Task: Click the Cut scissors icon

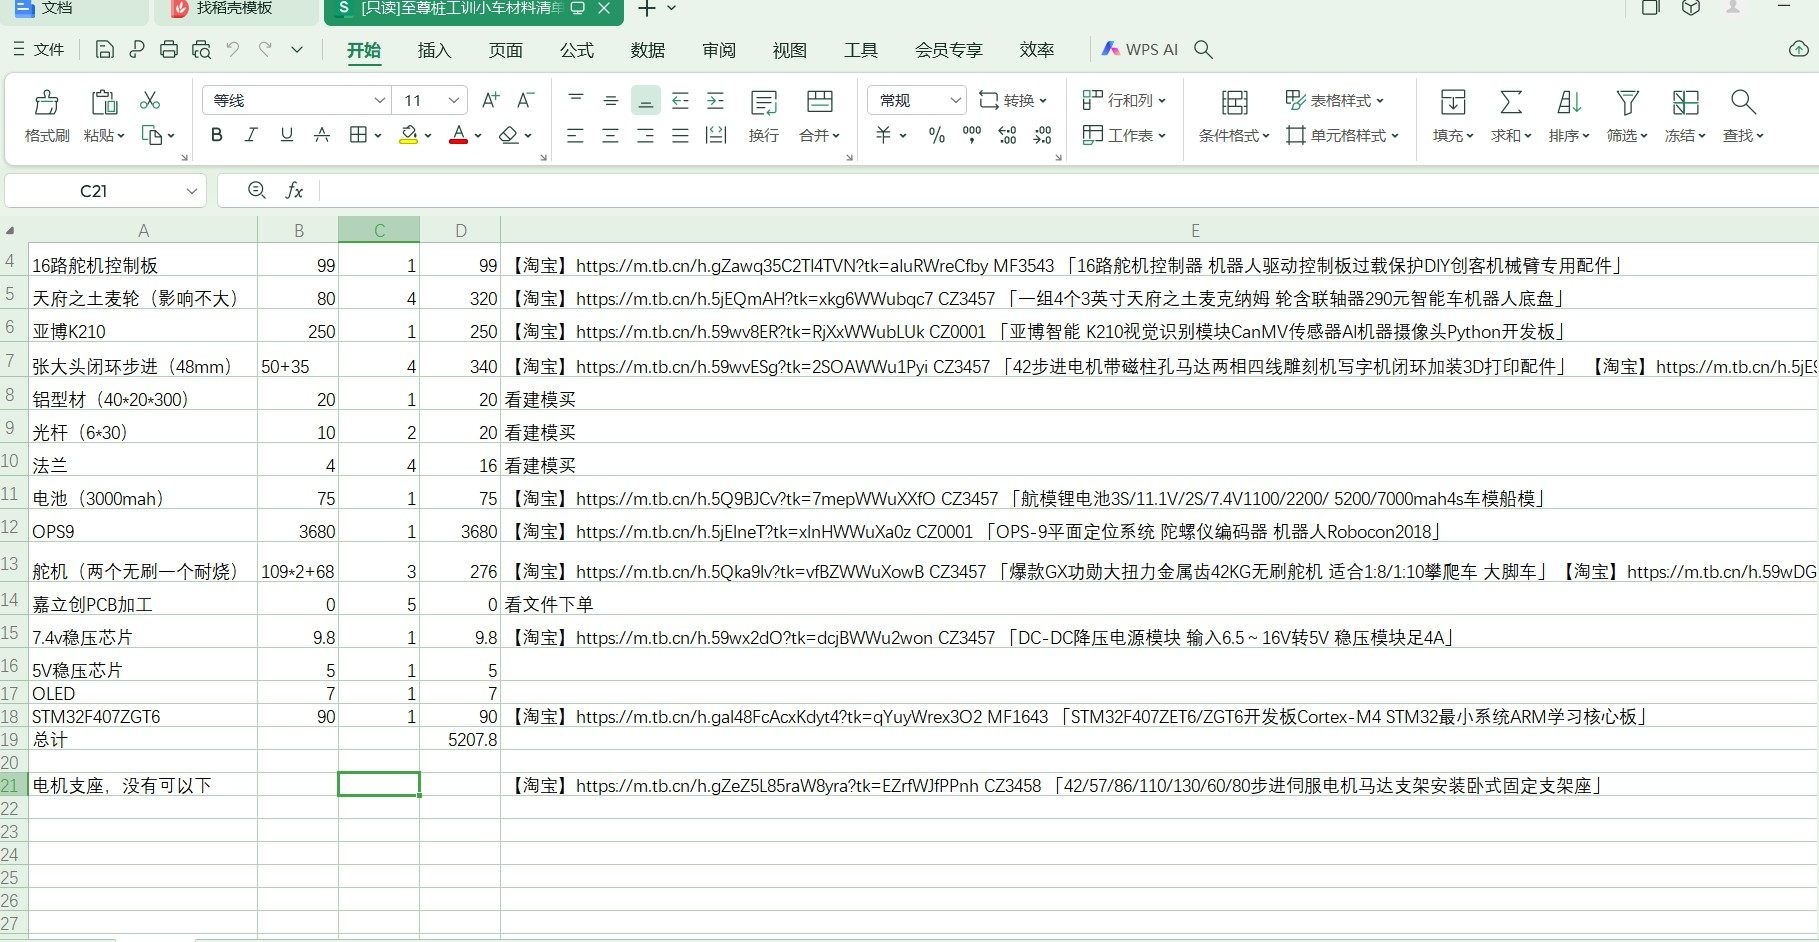Action: [150, 100]
